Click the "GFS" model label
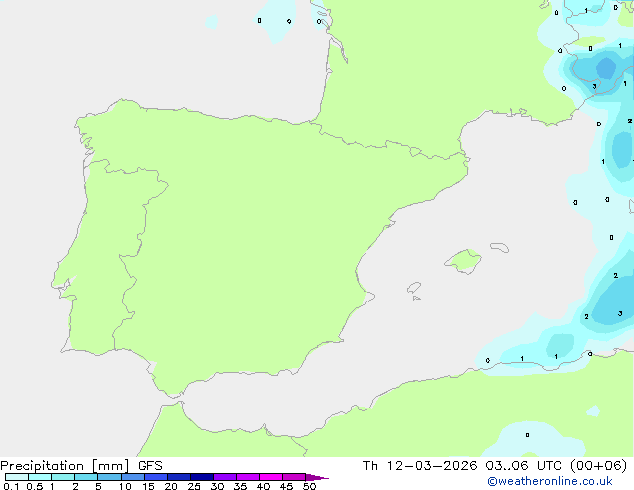 pyautogui.click(x=150, y=466)
